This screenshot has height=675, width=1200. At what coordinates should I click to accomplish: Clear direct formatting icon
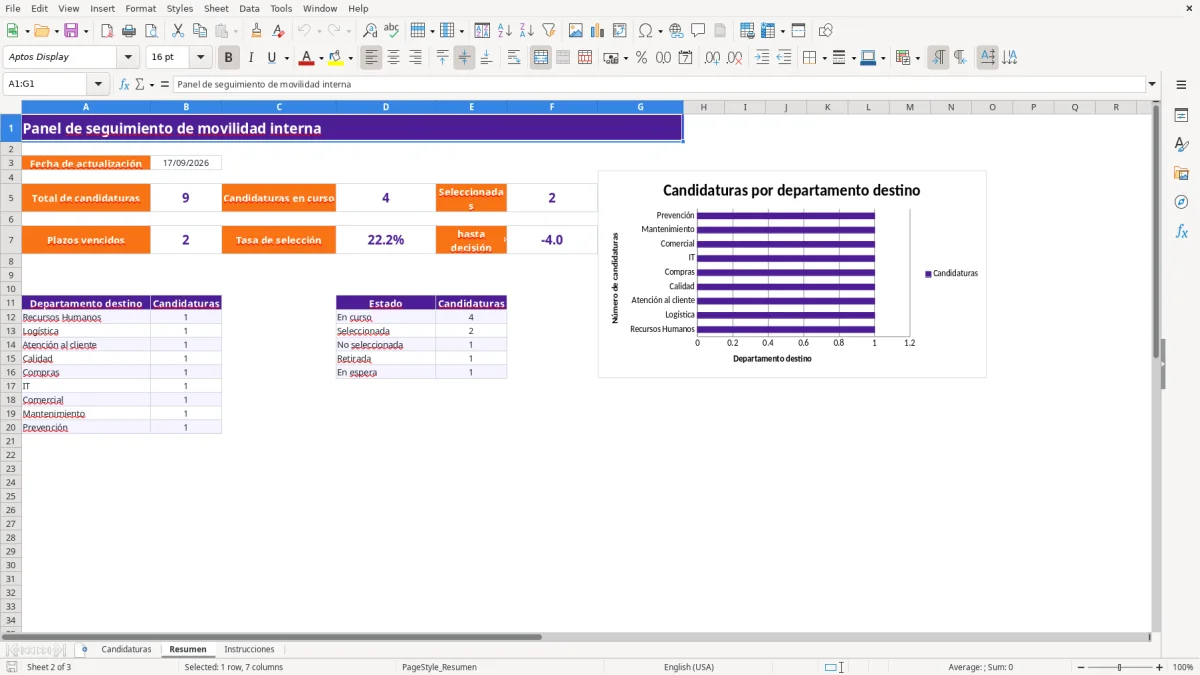279,31
